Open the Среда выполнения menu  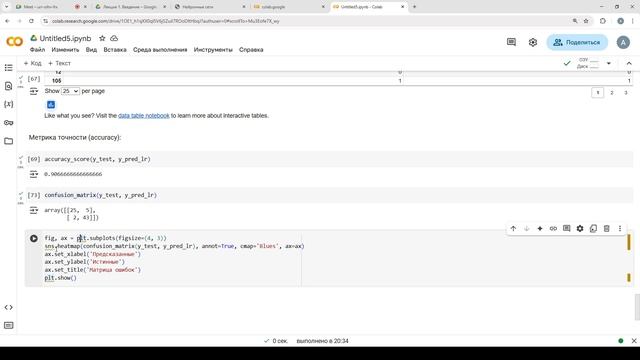pyautogui.click(x=160, y=49)
